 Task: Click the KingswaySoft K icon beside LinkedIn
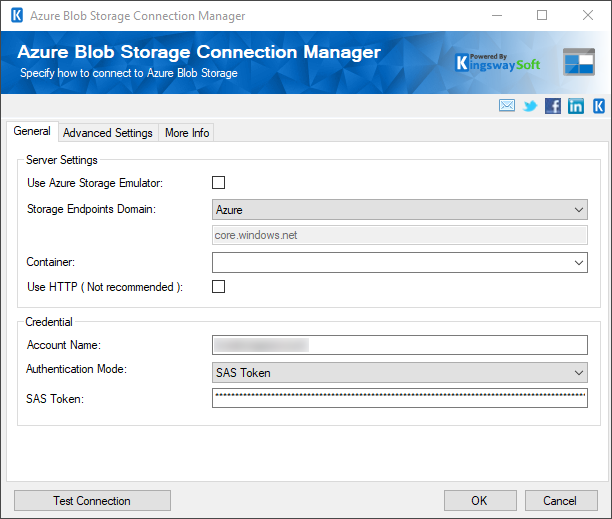(x=599, y=106)
